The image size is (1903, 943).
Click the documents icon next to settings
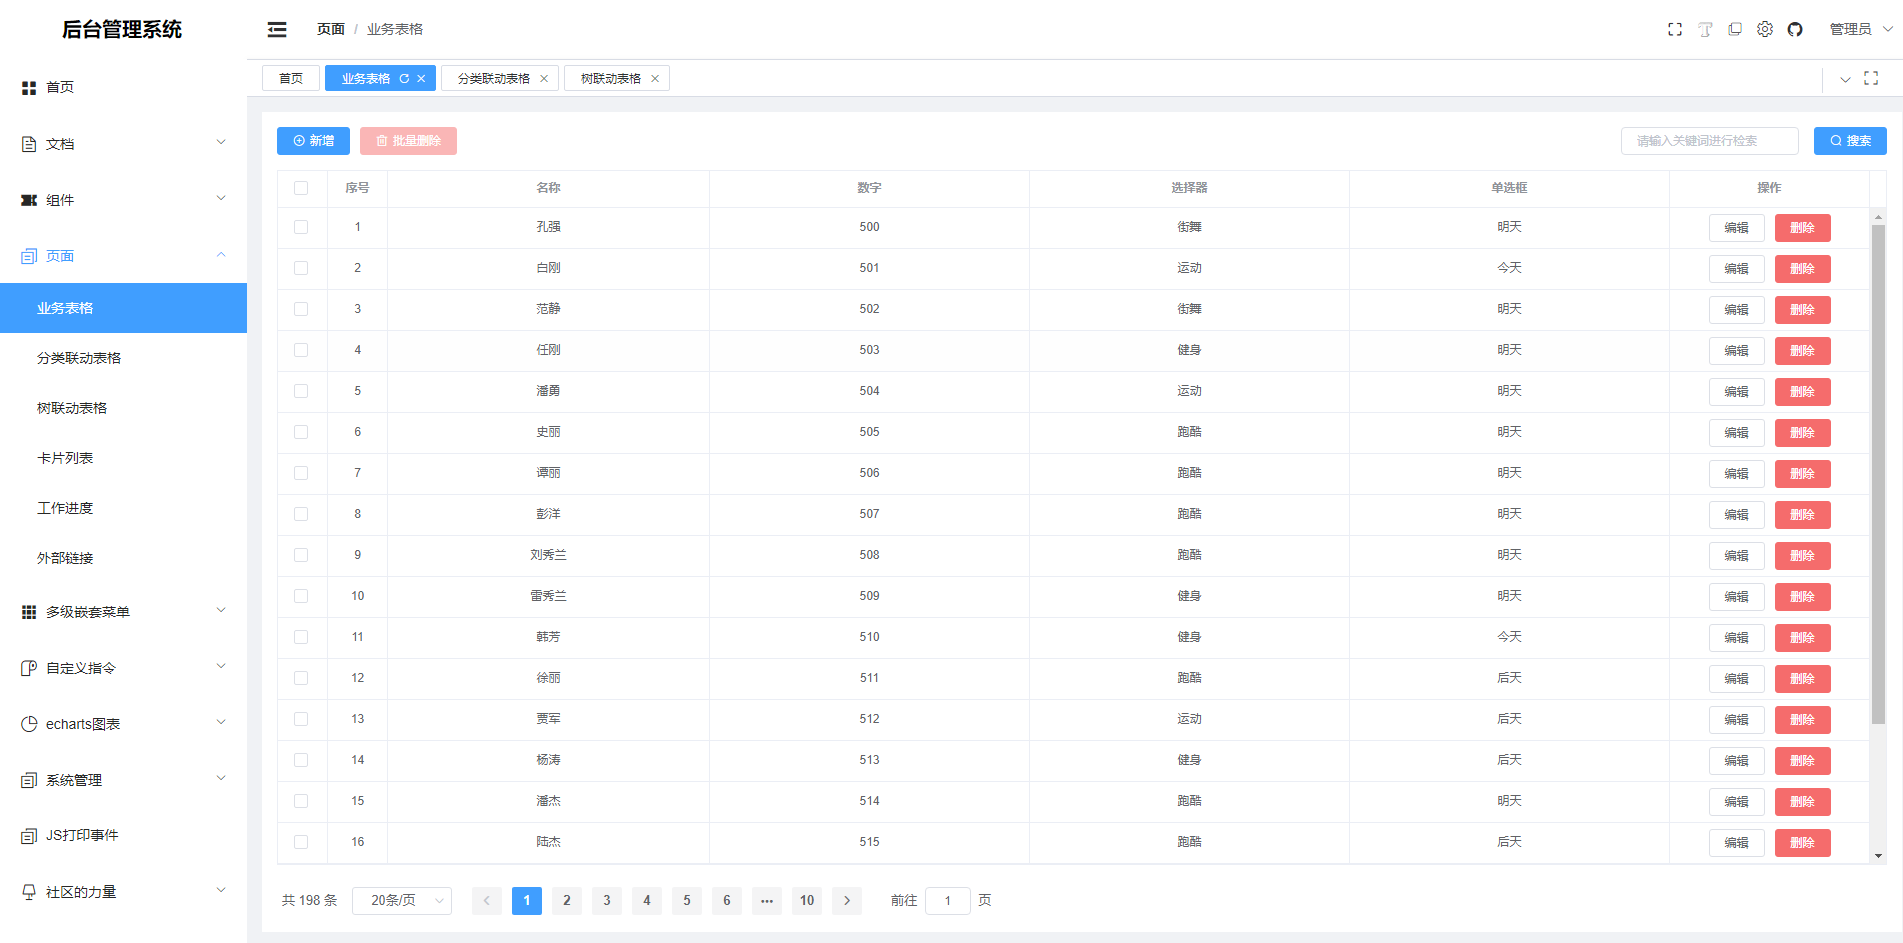1734,29
